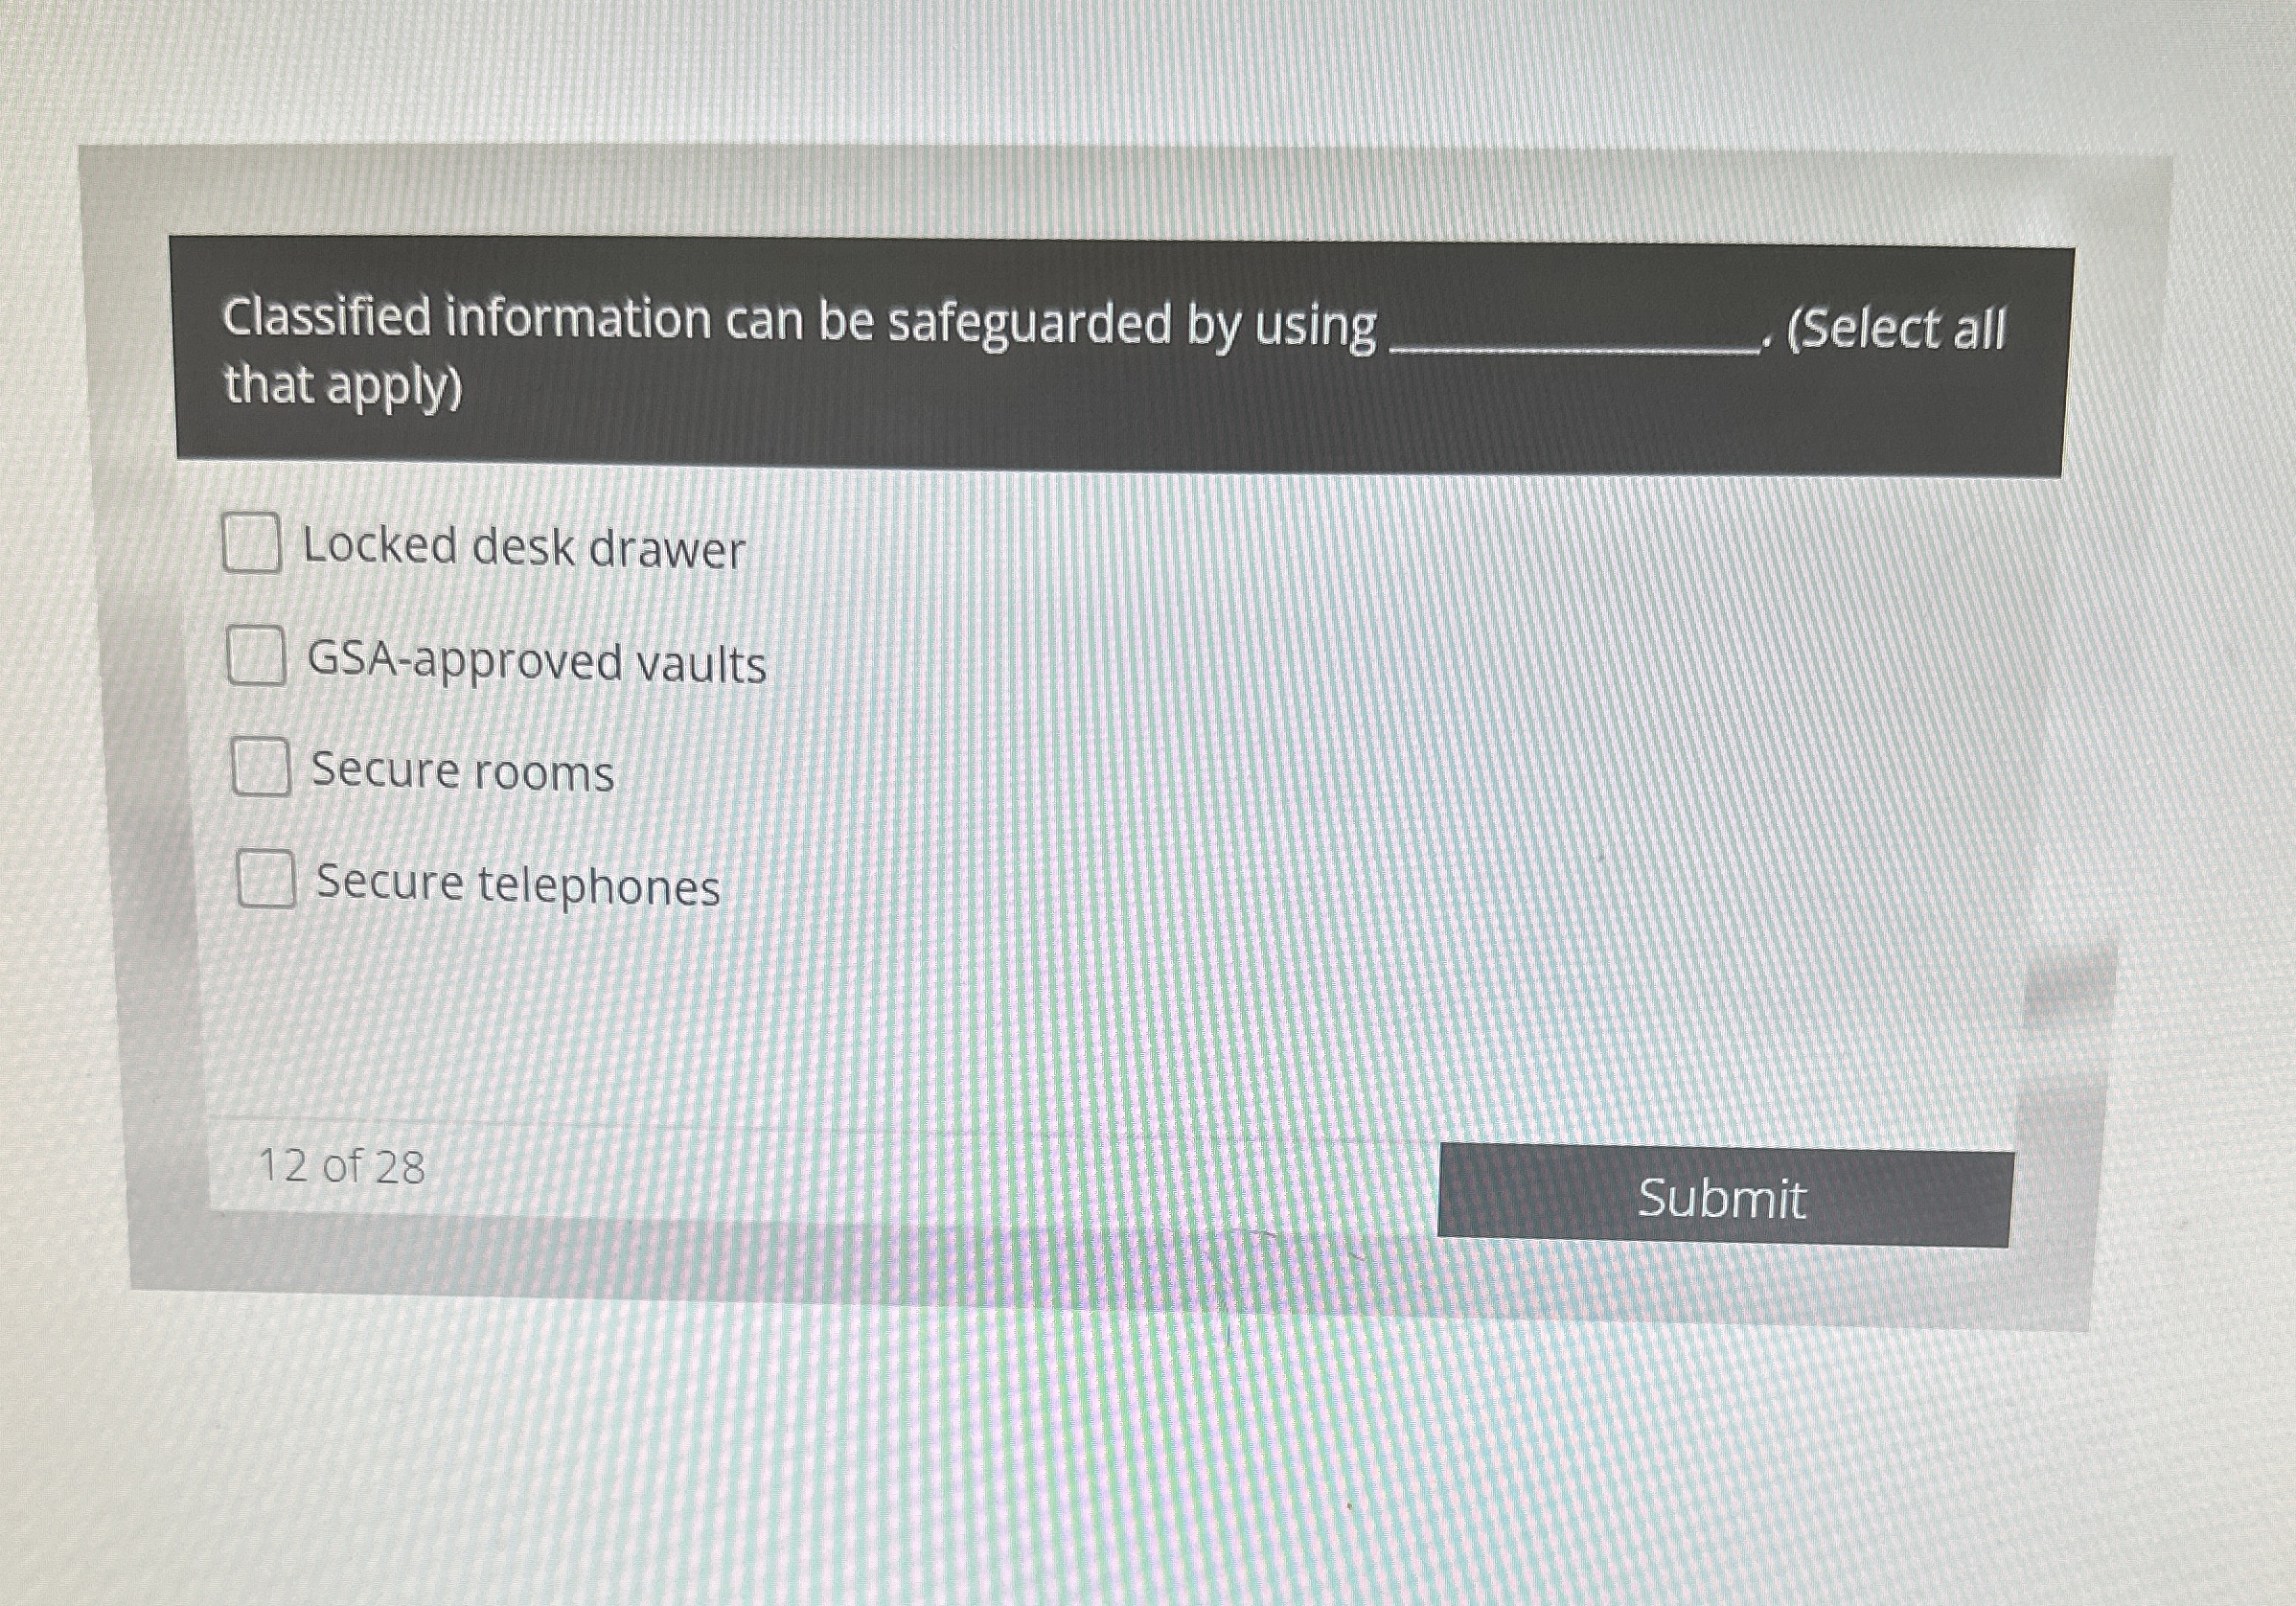The width and height of the screenshot is (2296, 1606).
Task: Check the Locked desk drawer checkbox
Action: tap(251, 543)
